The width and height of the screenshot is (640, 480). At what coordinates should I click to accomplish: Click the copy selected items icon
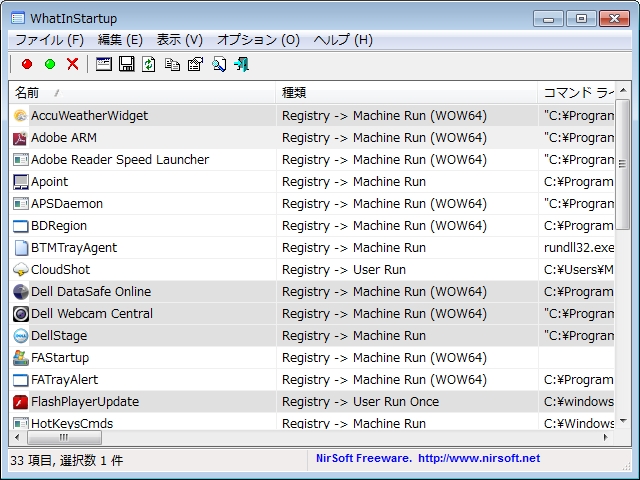pos(172,64)
